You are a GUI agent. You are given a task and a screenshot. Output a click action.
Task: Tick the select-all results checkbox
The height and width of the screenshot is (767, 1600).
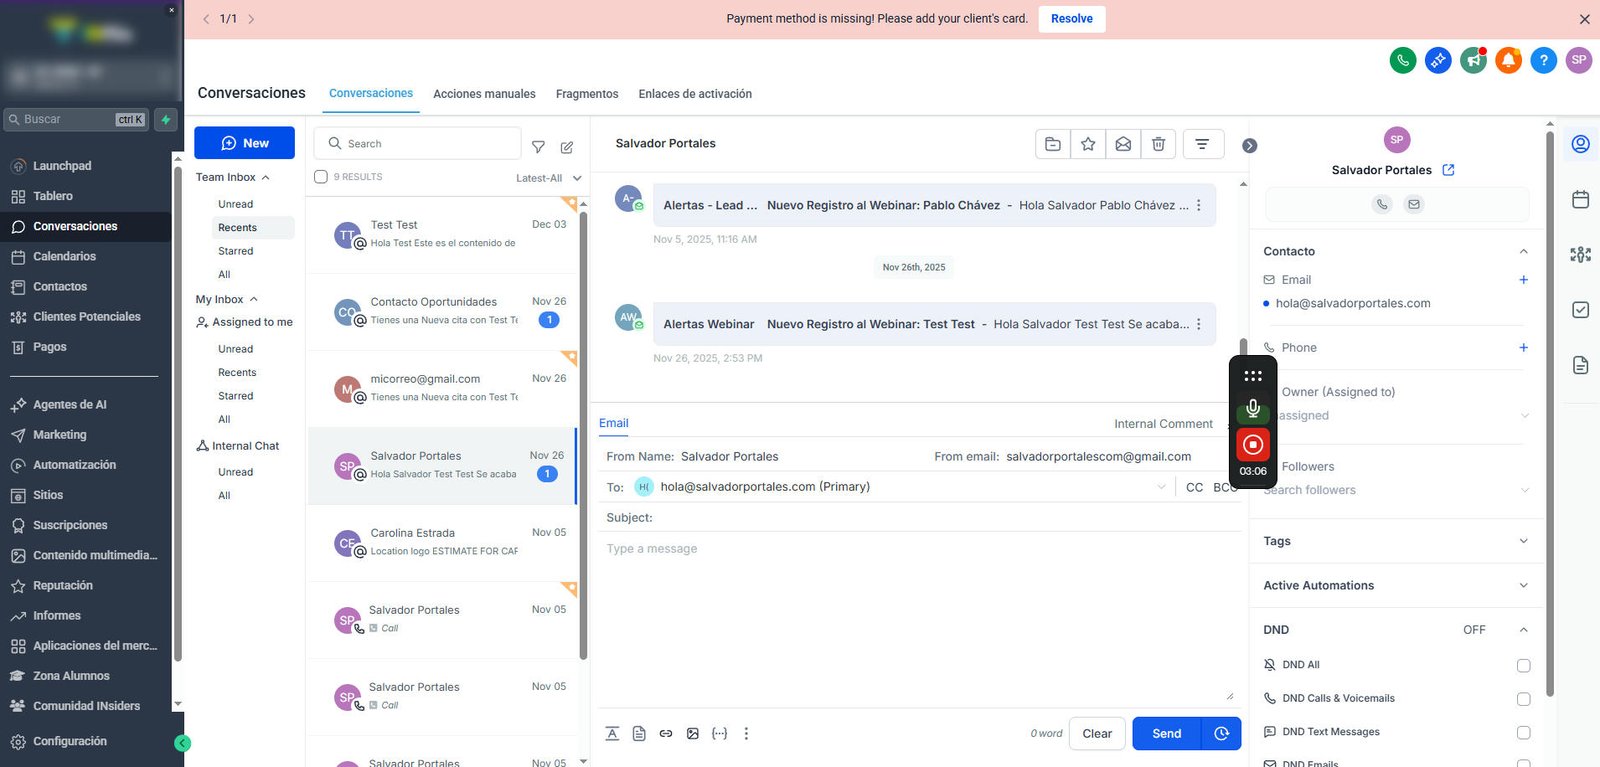tap(321, 177)
